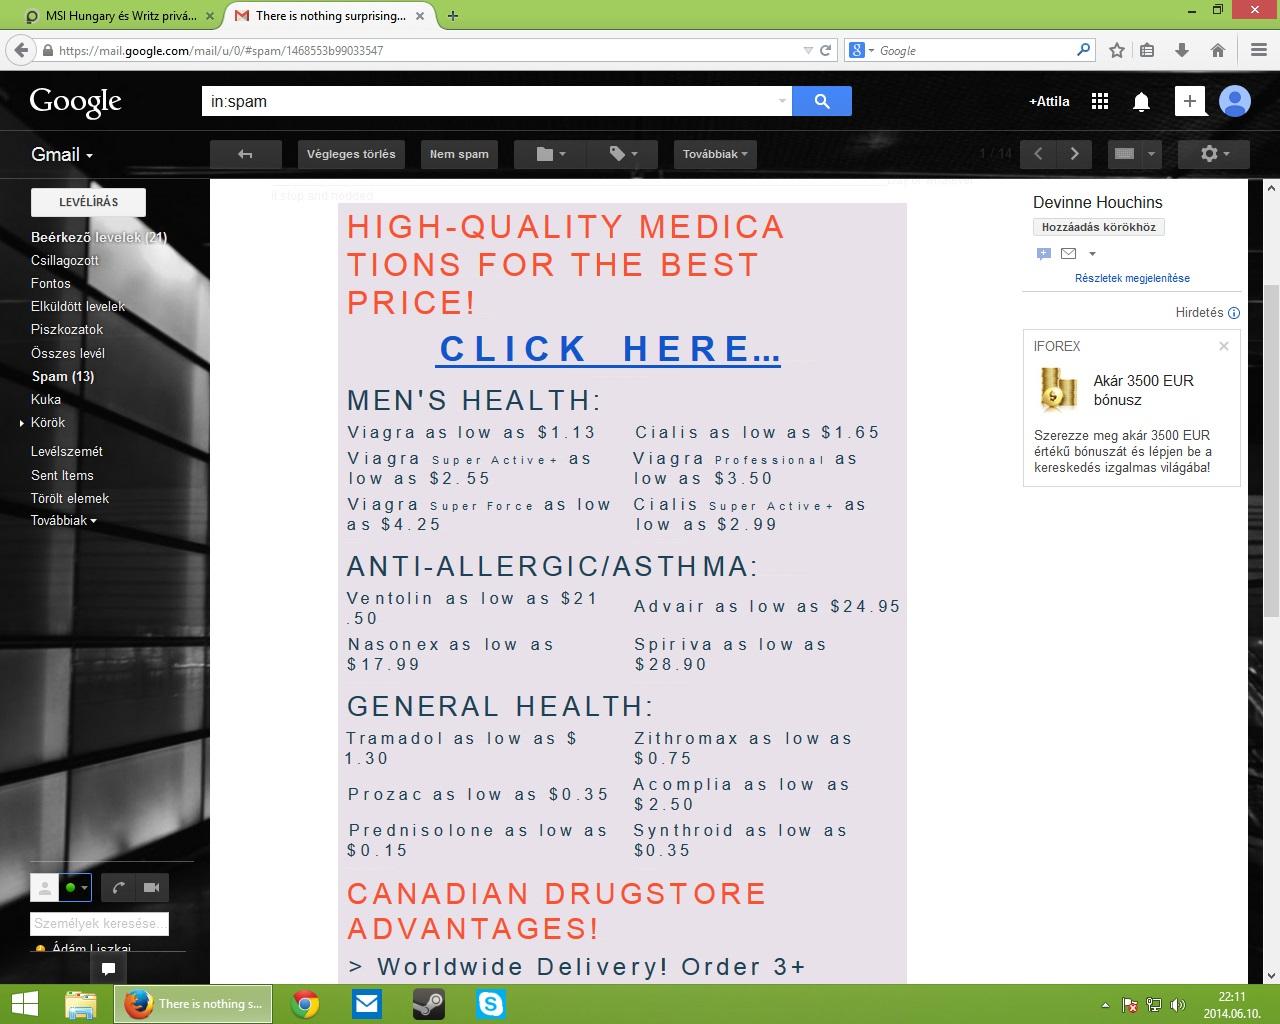Open the Firefox hamburger menu
The width and height of the screenshot is (1280, 1024).
(x=1259, y=50)
